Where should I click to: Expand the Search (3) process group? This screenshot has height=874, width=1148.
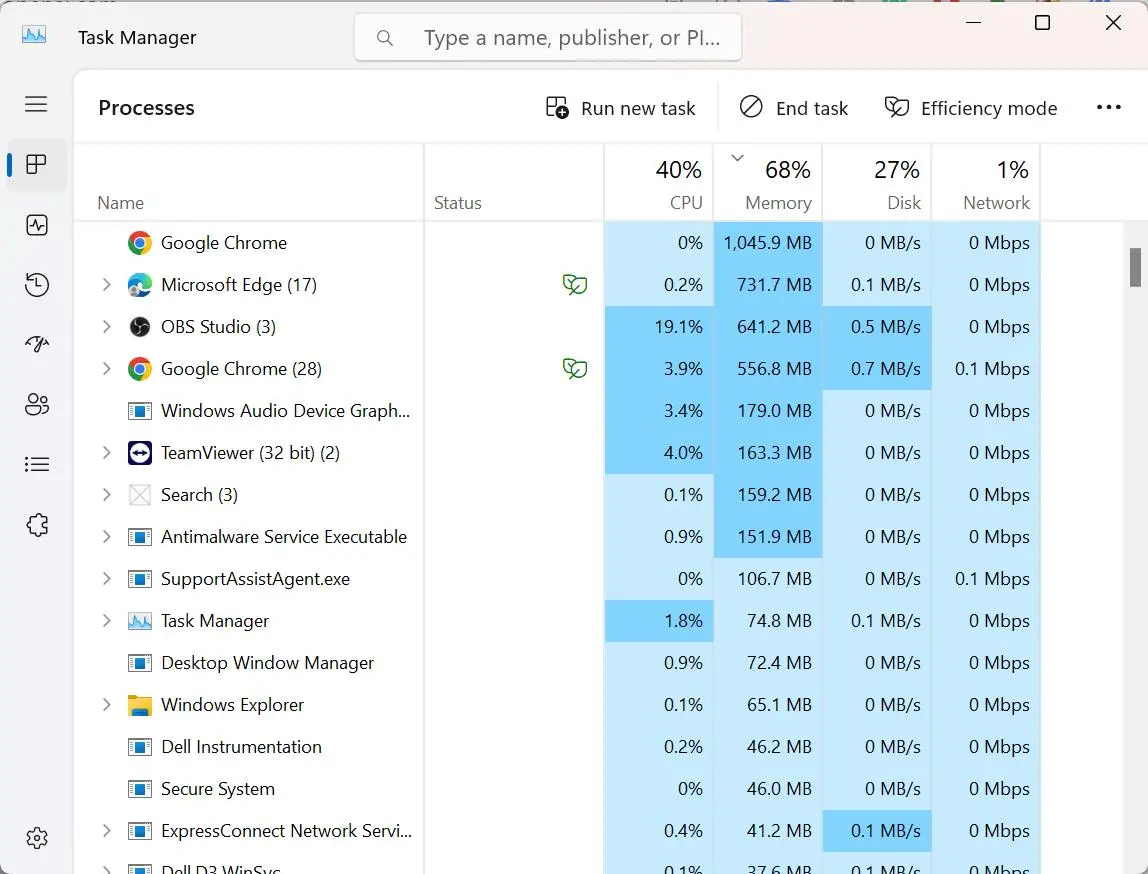[106, 495]
